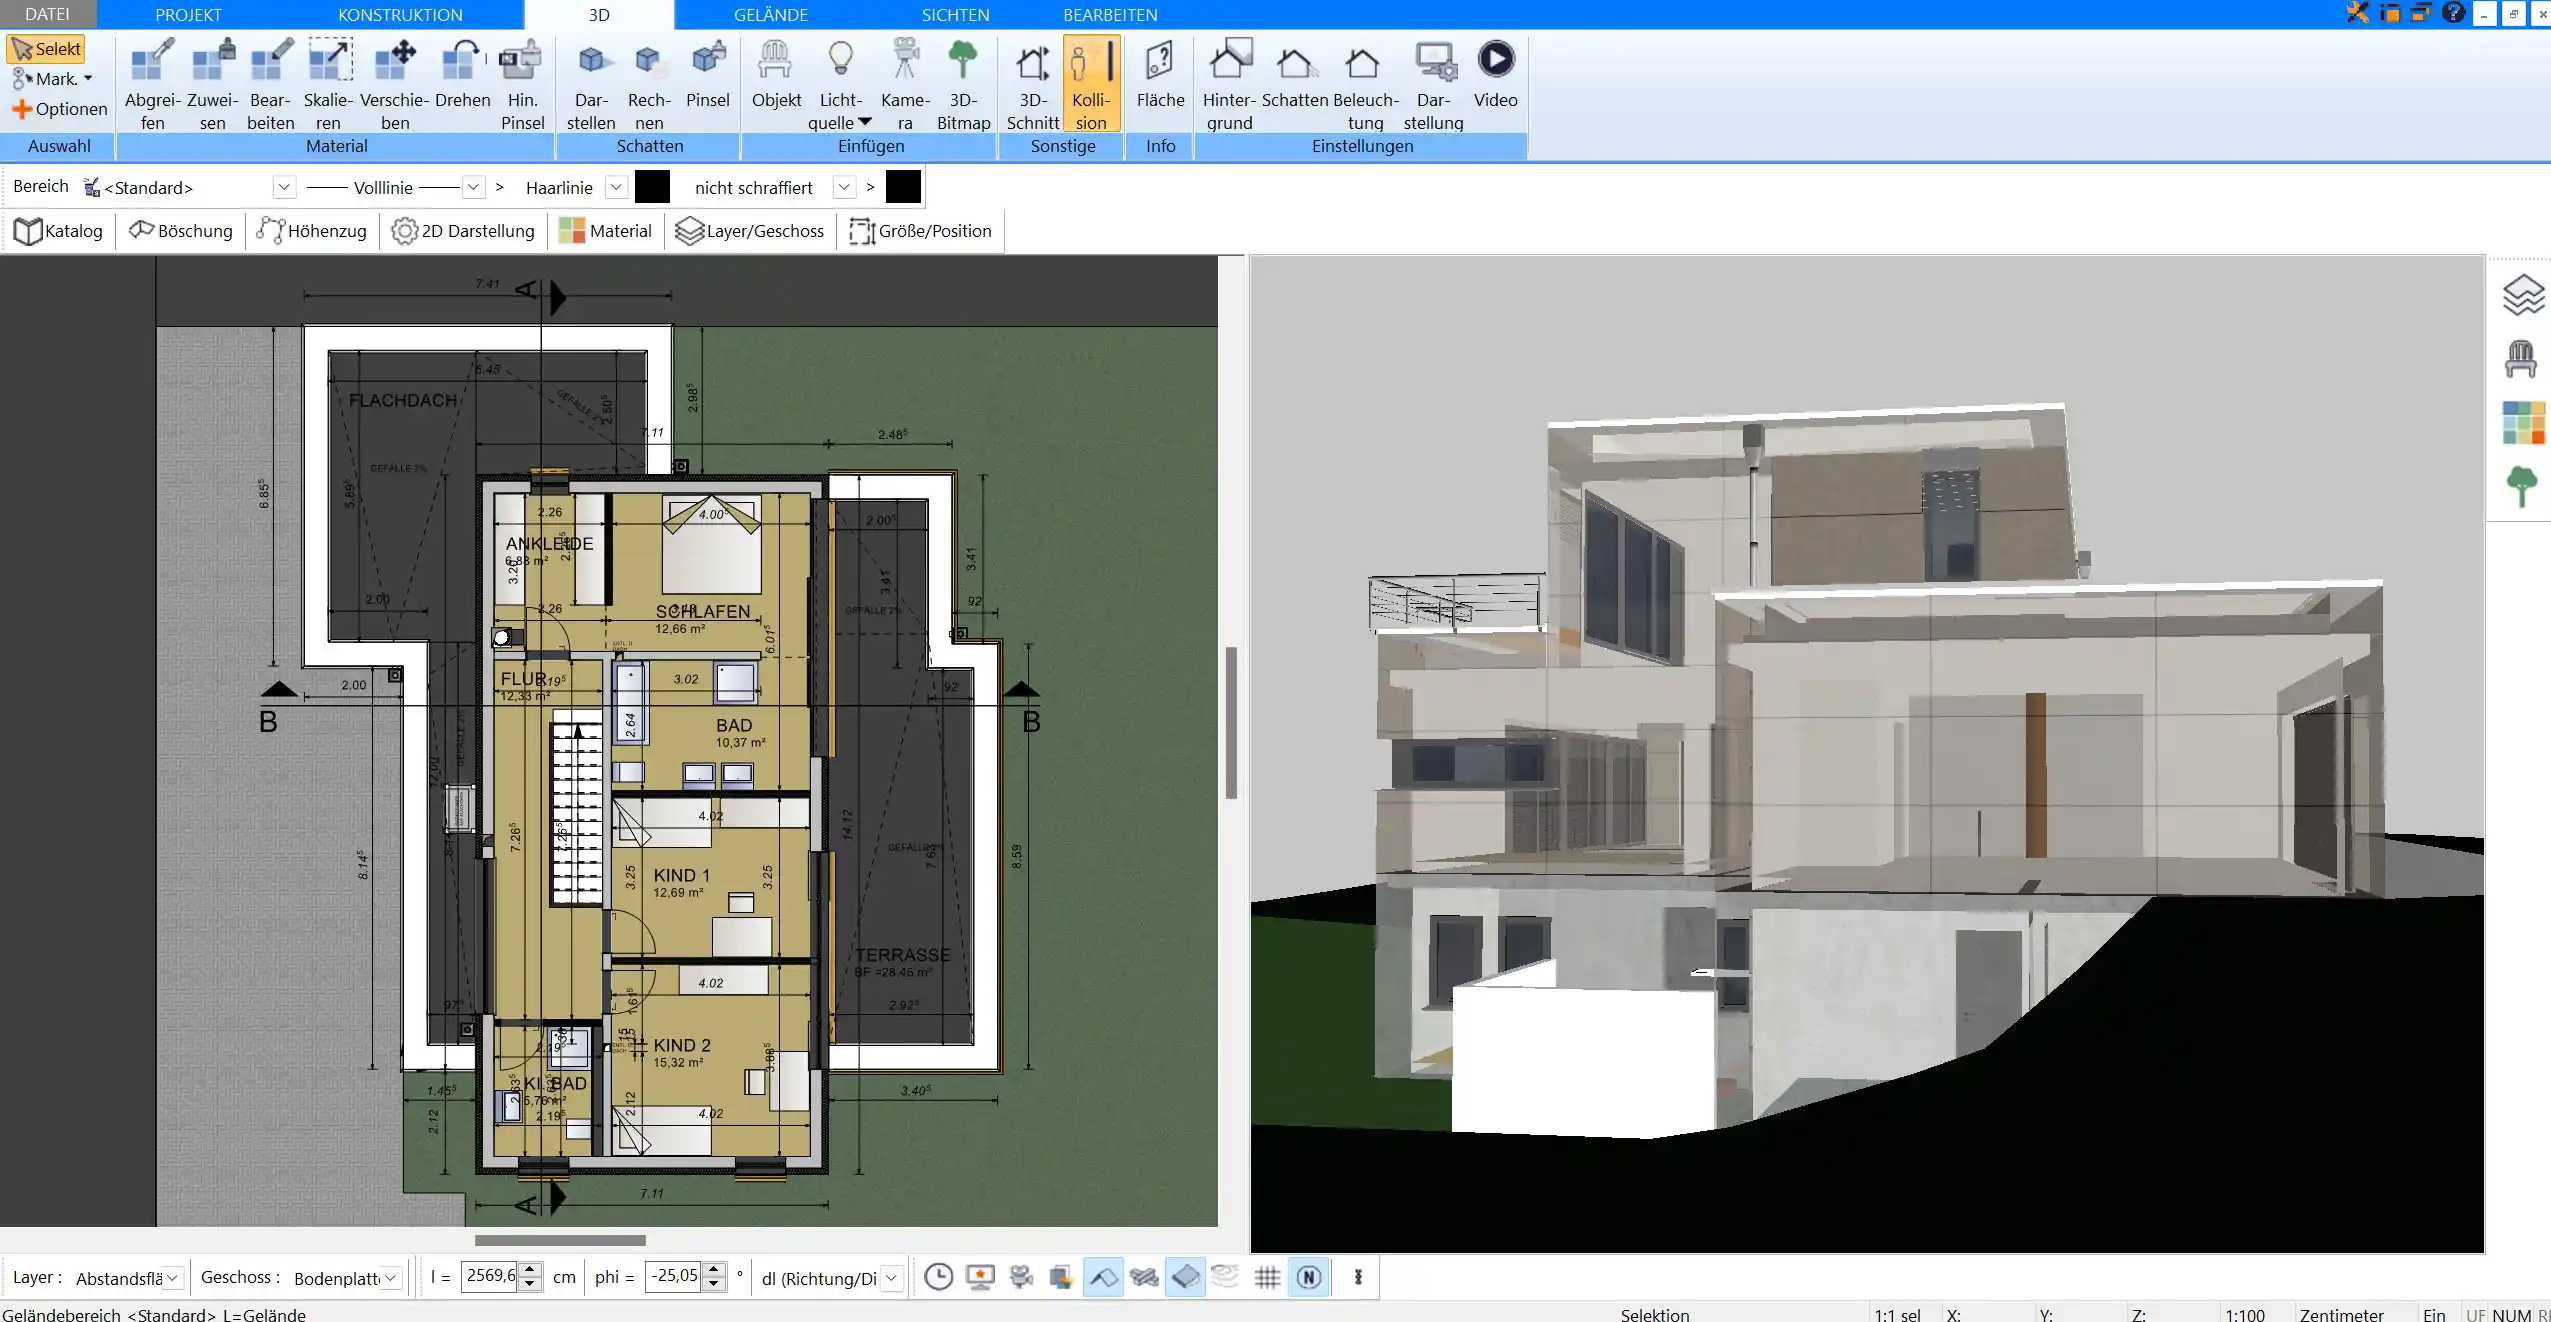Toggle the beams display button in bottom toolbar
This screenshot has width=2551, height=1322.
coord(1144,1277)
